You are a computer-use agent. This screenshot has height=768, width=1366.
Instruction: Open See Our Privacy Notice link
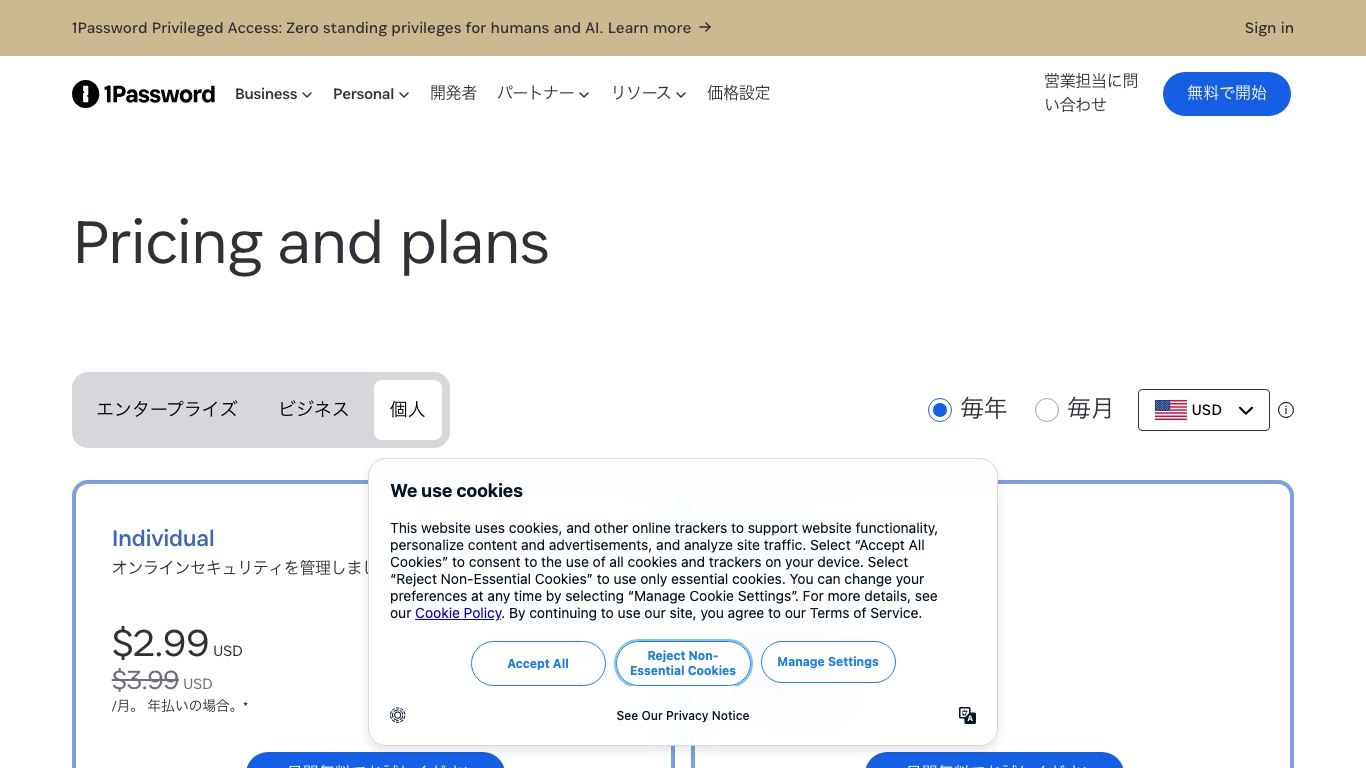pos(683,716)
